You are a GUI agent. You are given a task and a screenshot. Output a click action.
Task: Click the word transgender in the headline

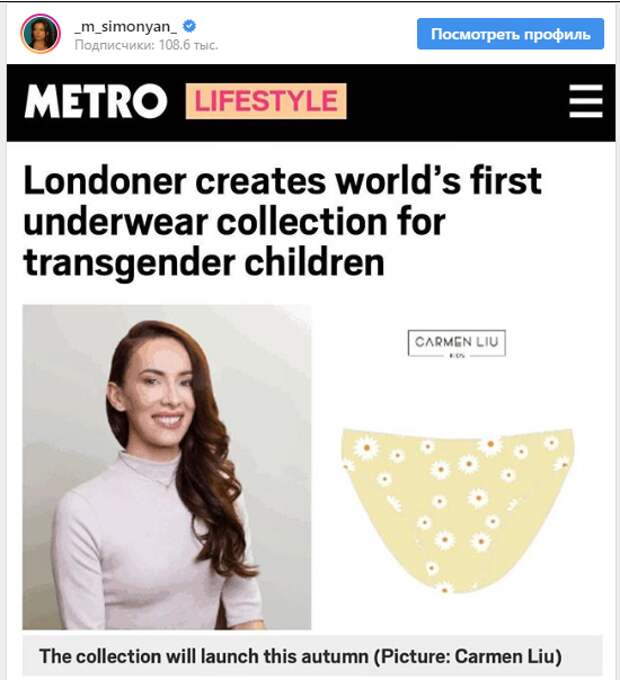[x=130, y=264]
